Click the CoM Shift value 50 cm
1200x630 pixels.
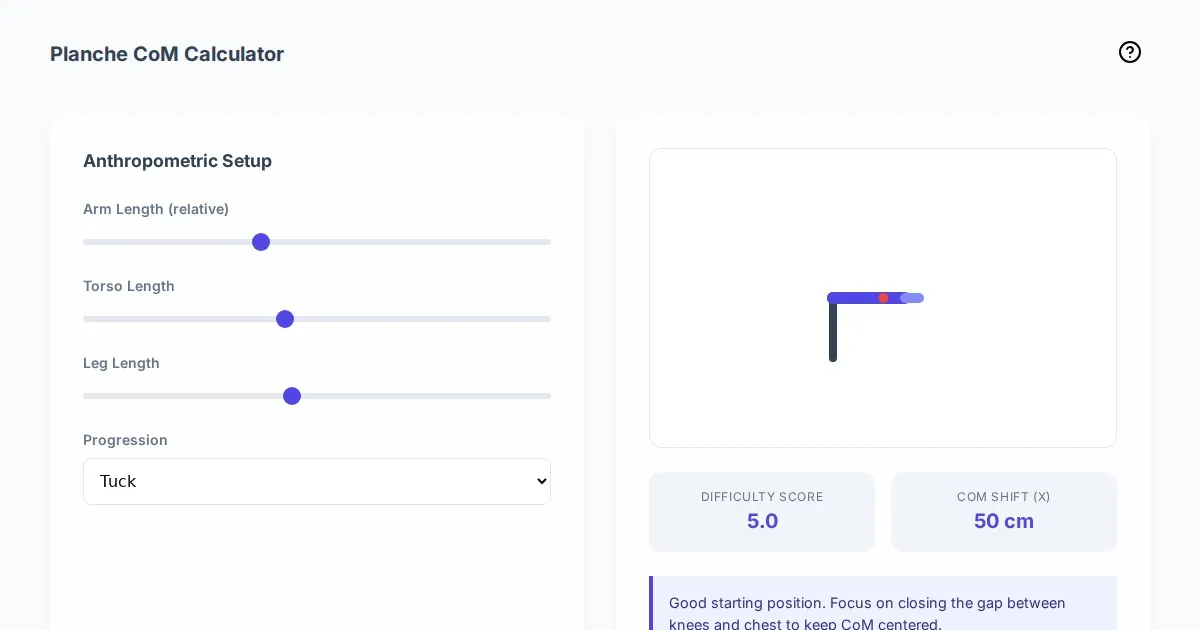point(1003,521)
